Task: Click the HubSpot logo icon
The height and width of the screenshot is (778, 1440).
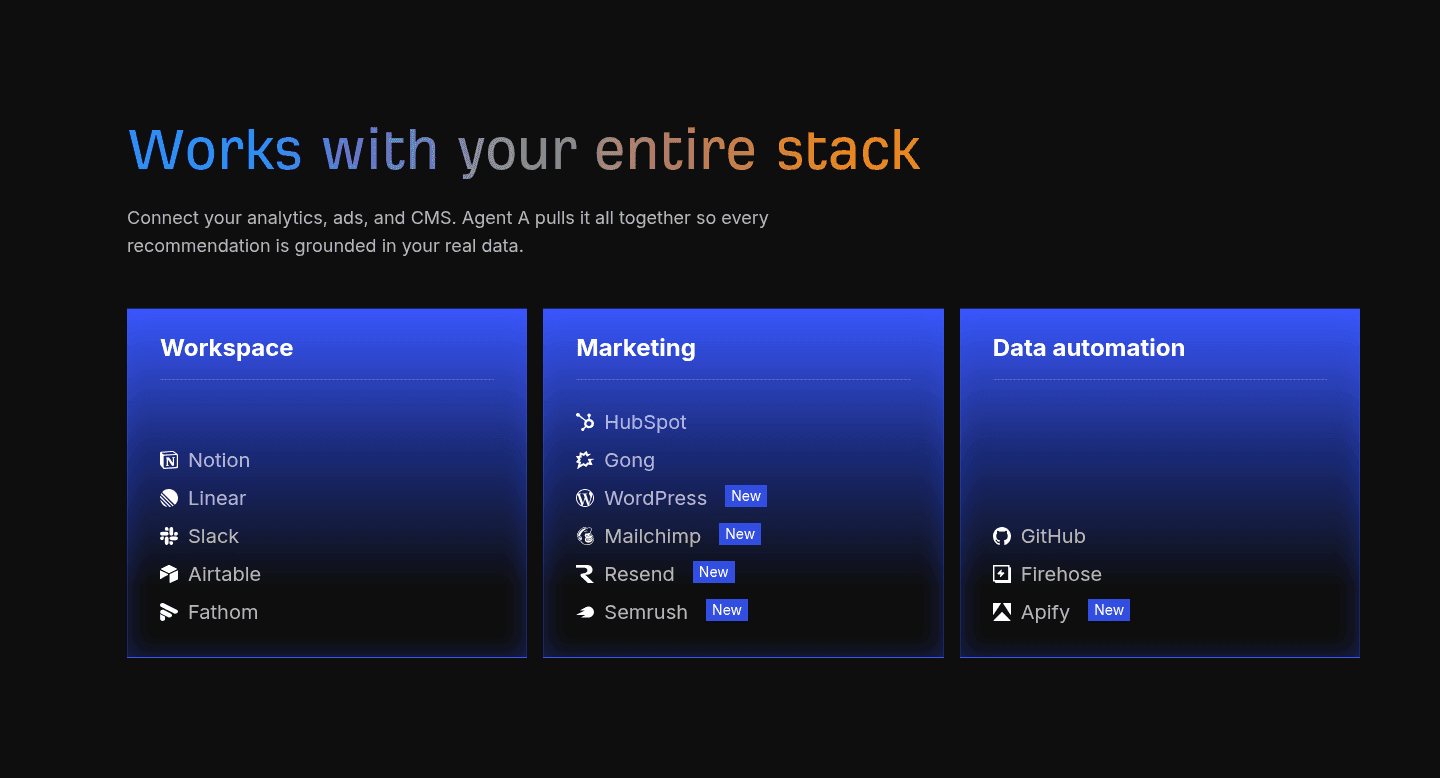Action: point(585,422)
